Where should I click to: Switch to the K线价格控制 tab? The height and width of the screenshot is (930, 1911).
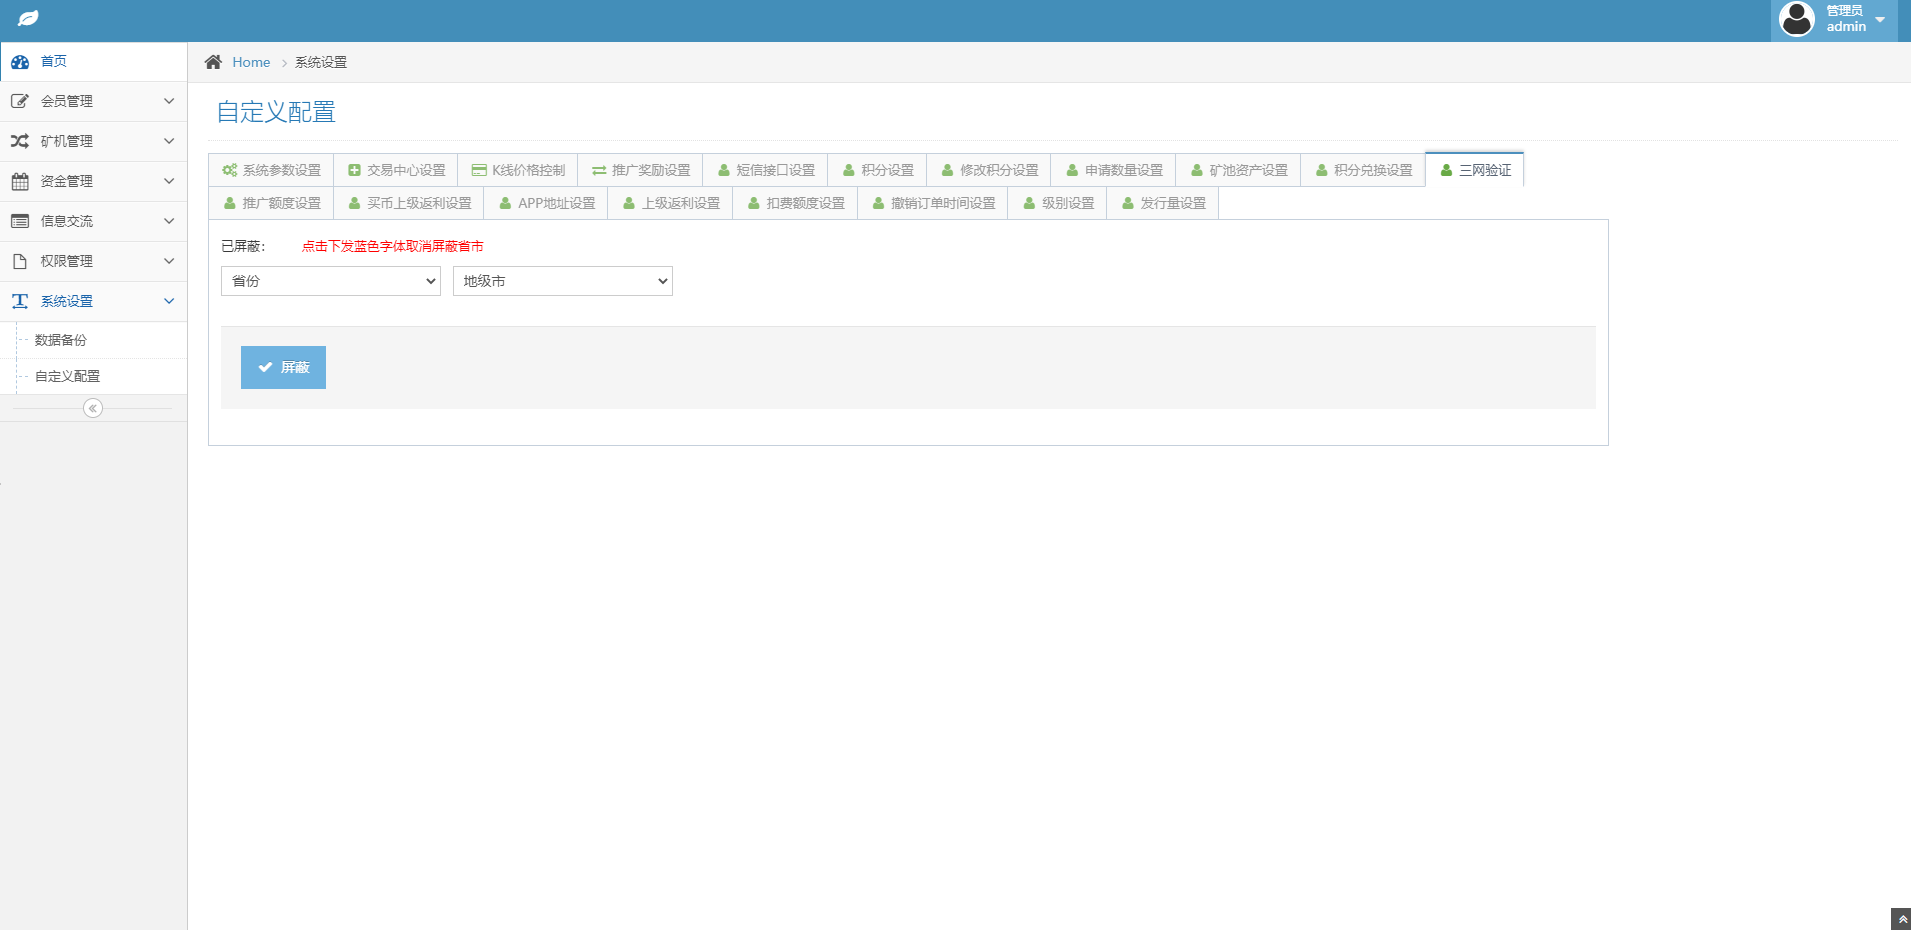(518, 170)
